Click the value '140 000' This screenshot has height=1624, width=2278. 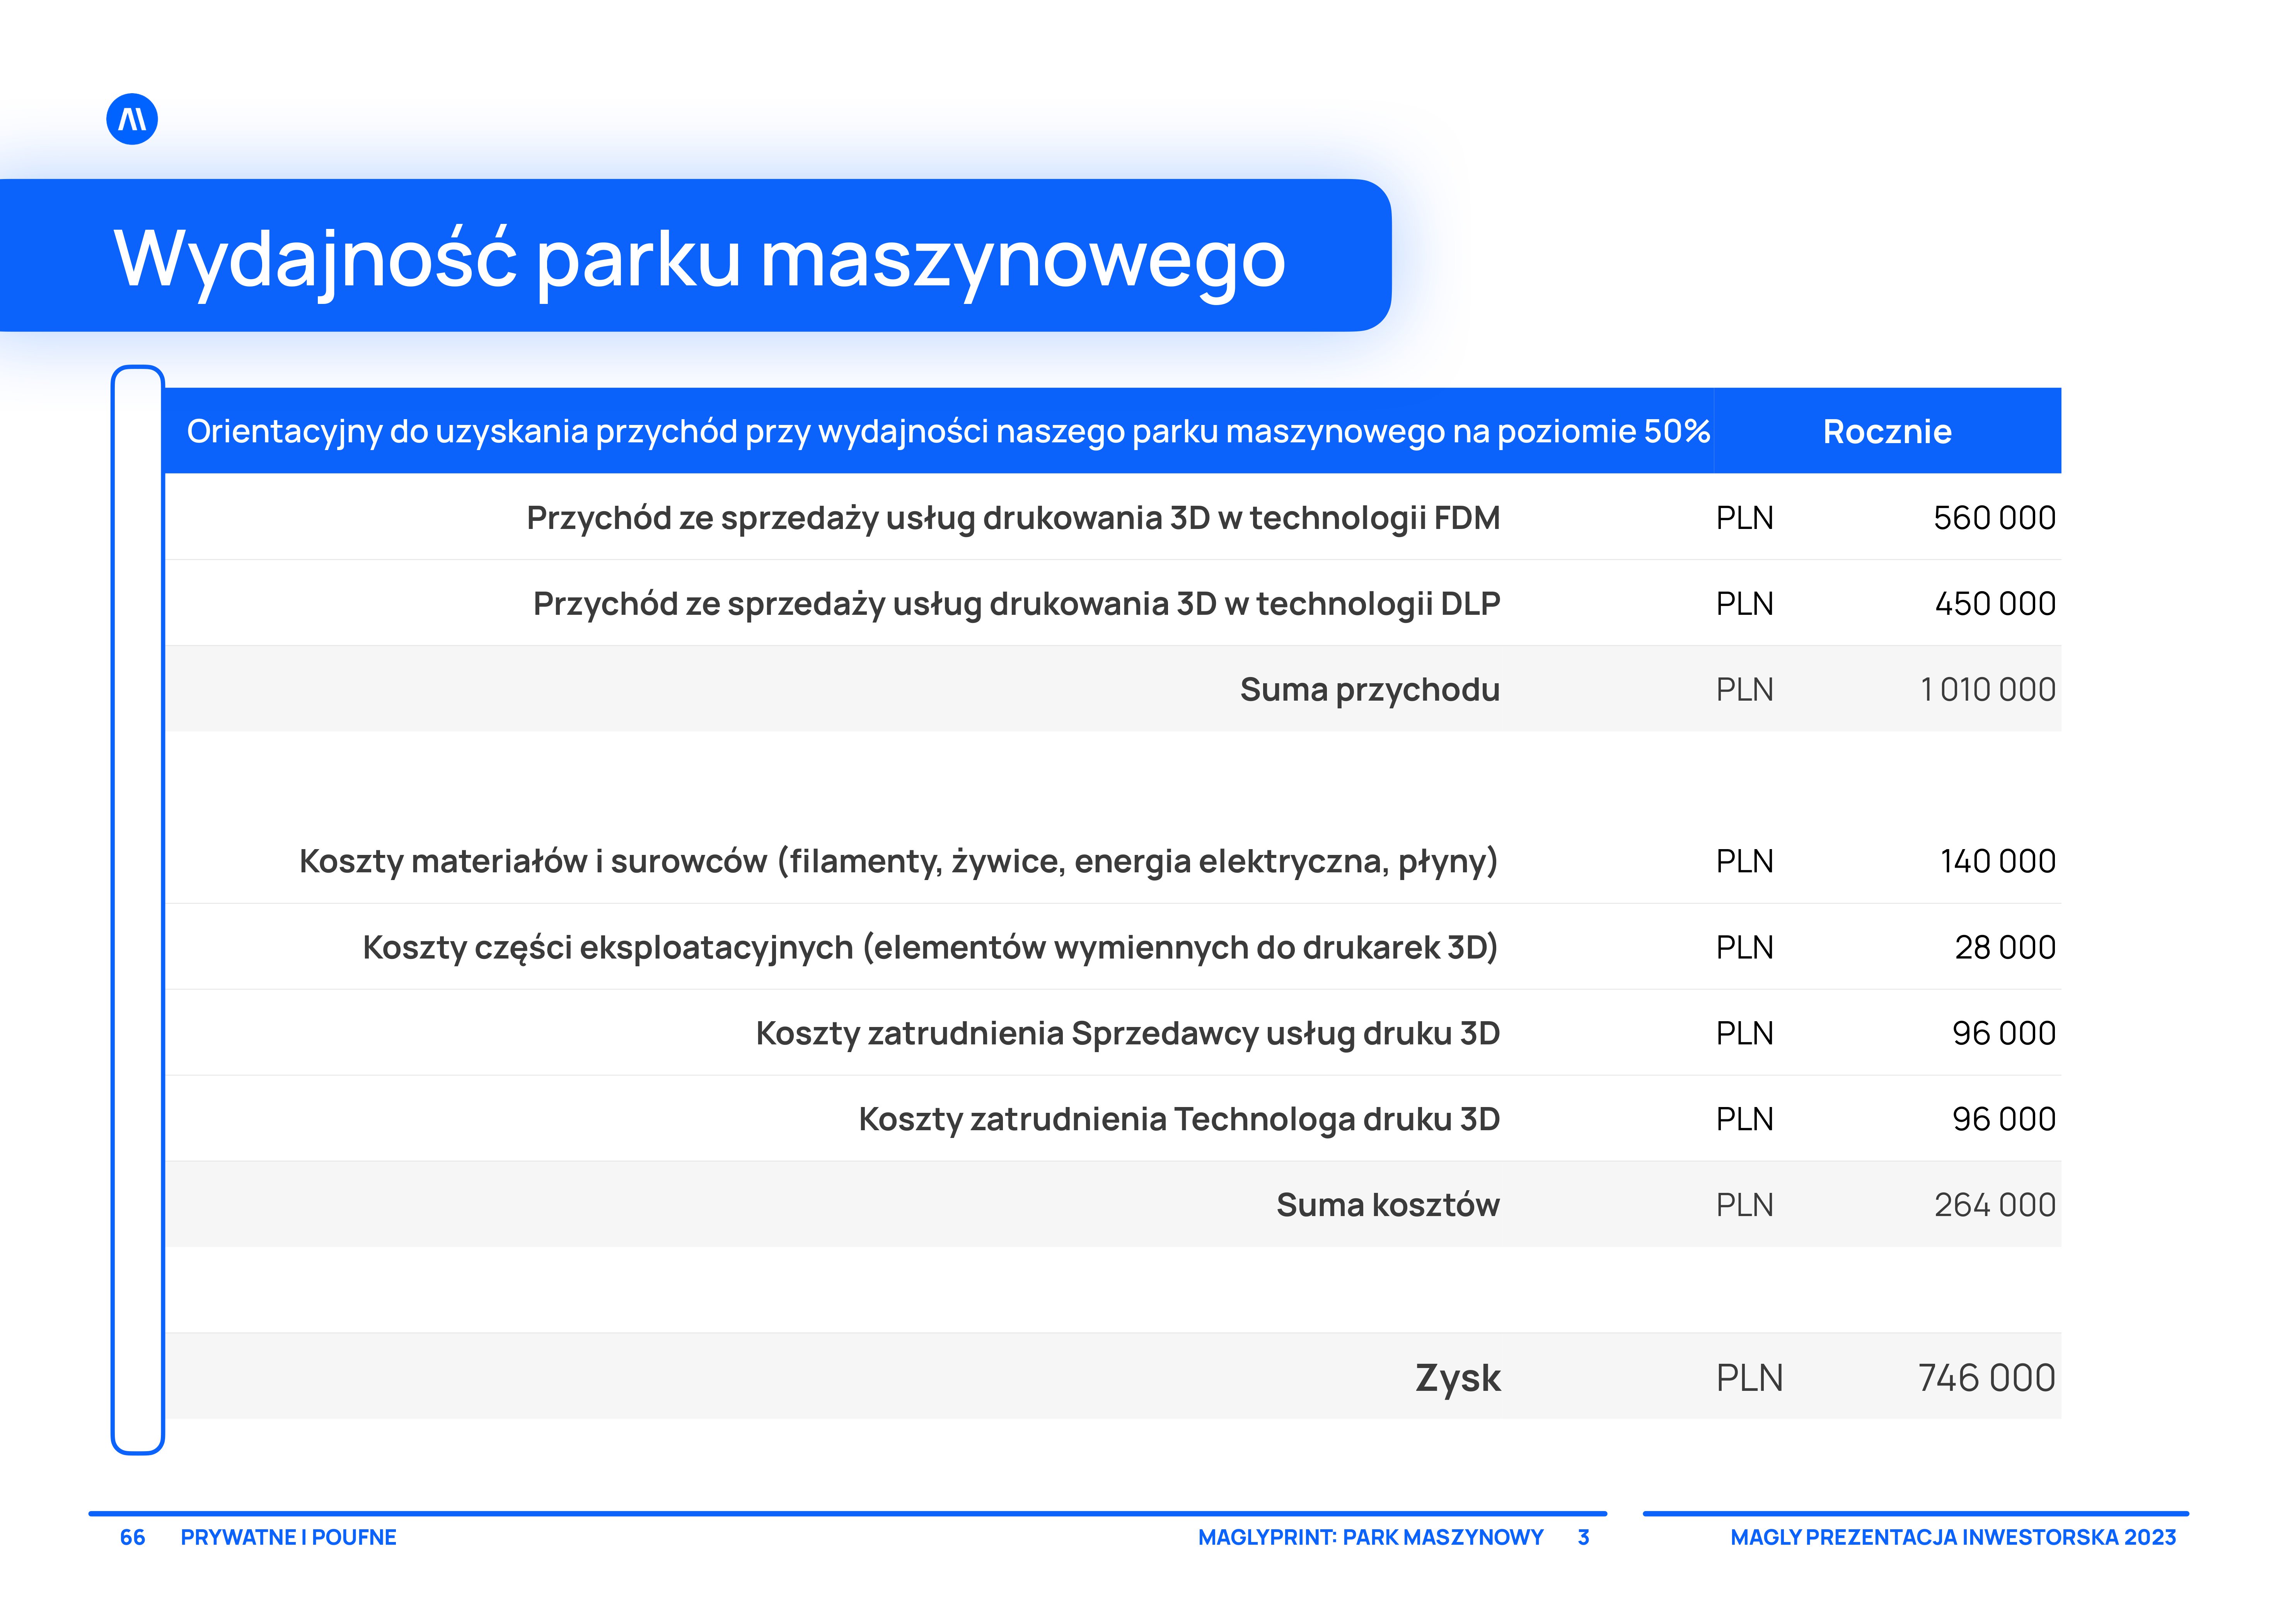tap(1998, 861)
